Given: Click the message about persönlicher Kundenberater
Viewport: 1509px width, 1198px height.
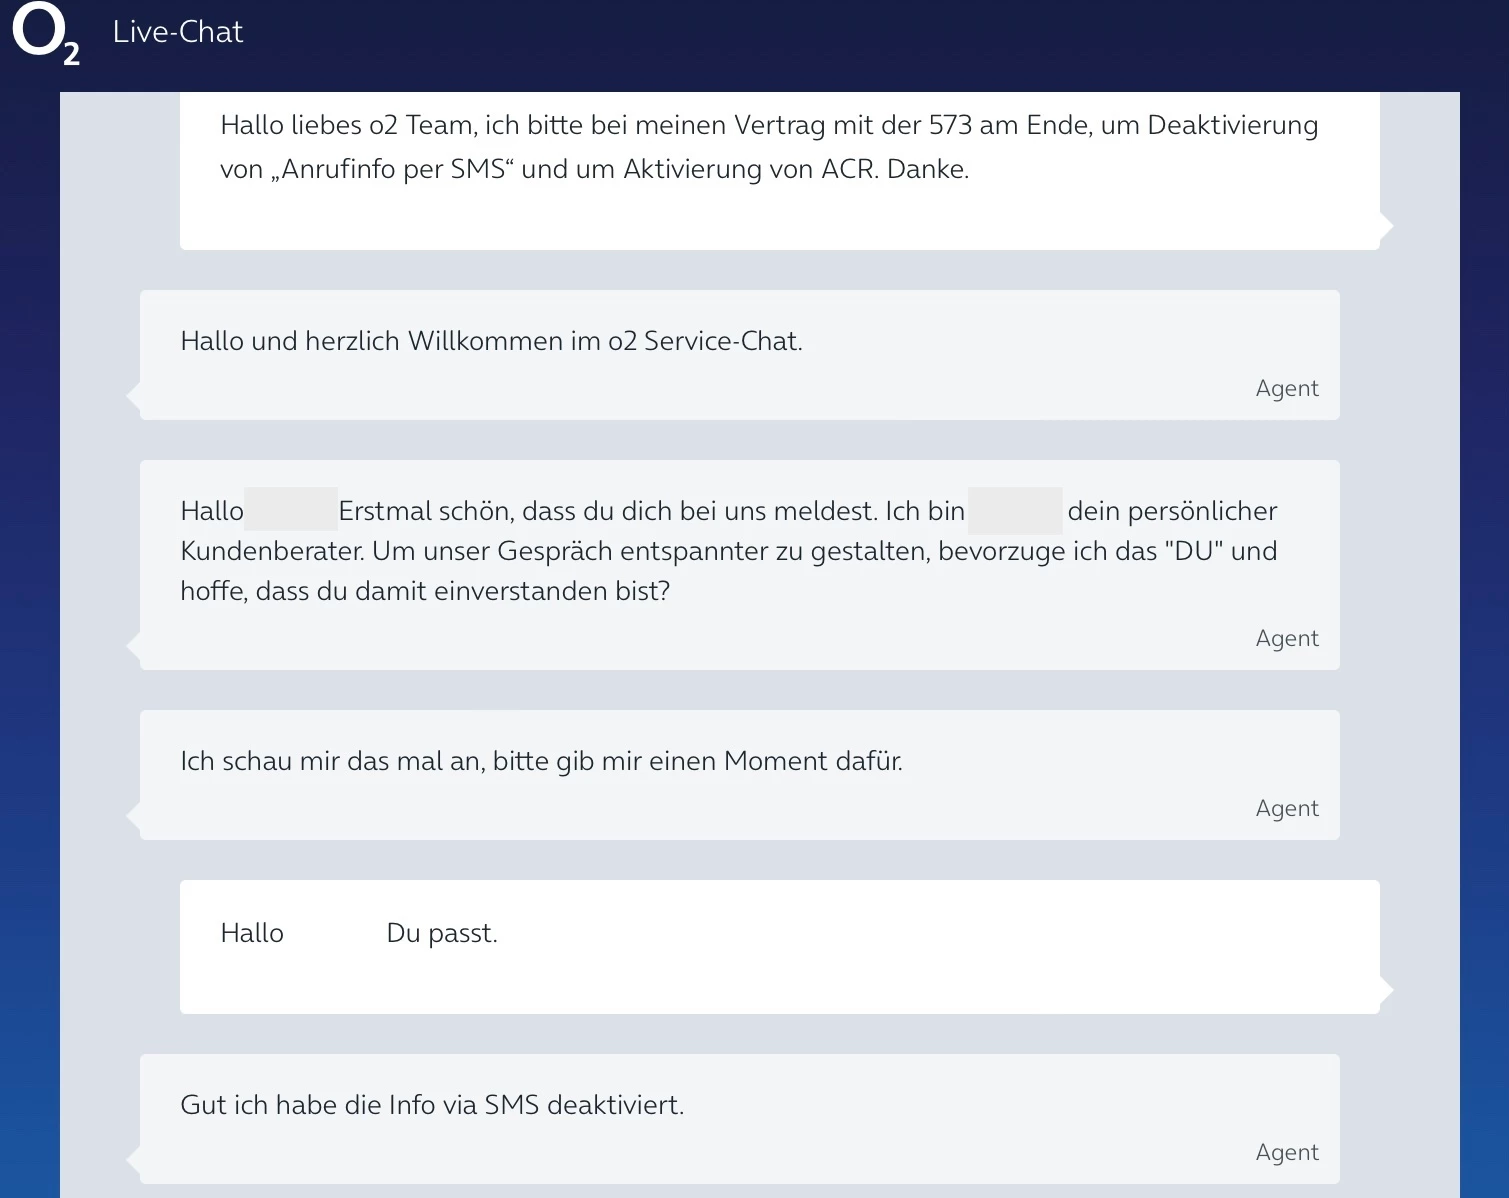Looking at the screenshot, I should point(728,551).
